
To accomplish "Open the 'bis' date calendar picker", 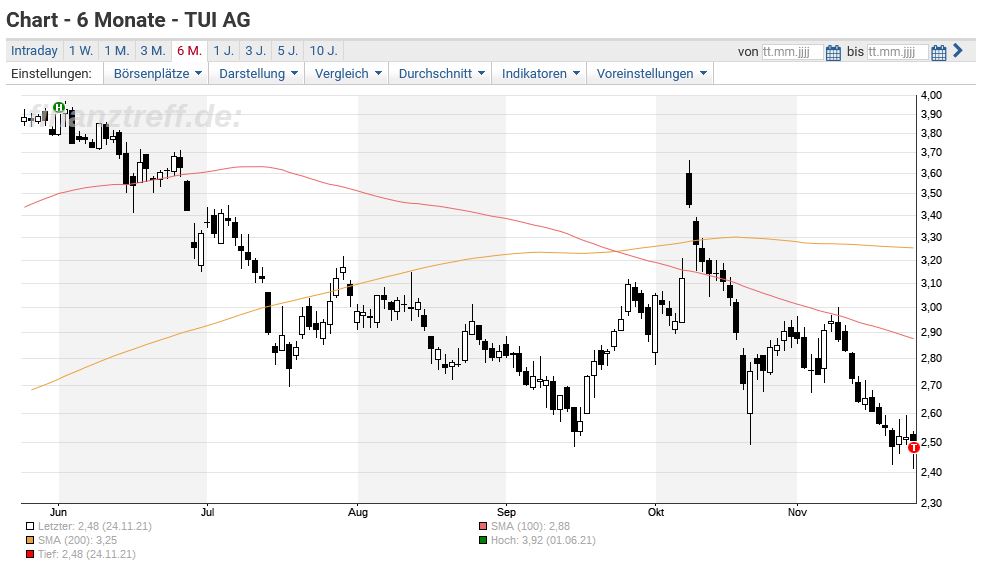I will point(938,52).
